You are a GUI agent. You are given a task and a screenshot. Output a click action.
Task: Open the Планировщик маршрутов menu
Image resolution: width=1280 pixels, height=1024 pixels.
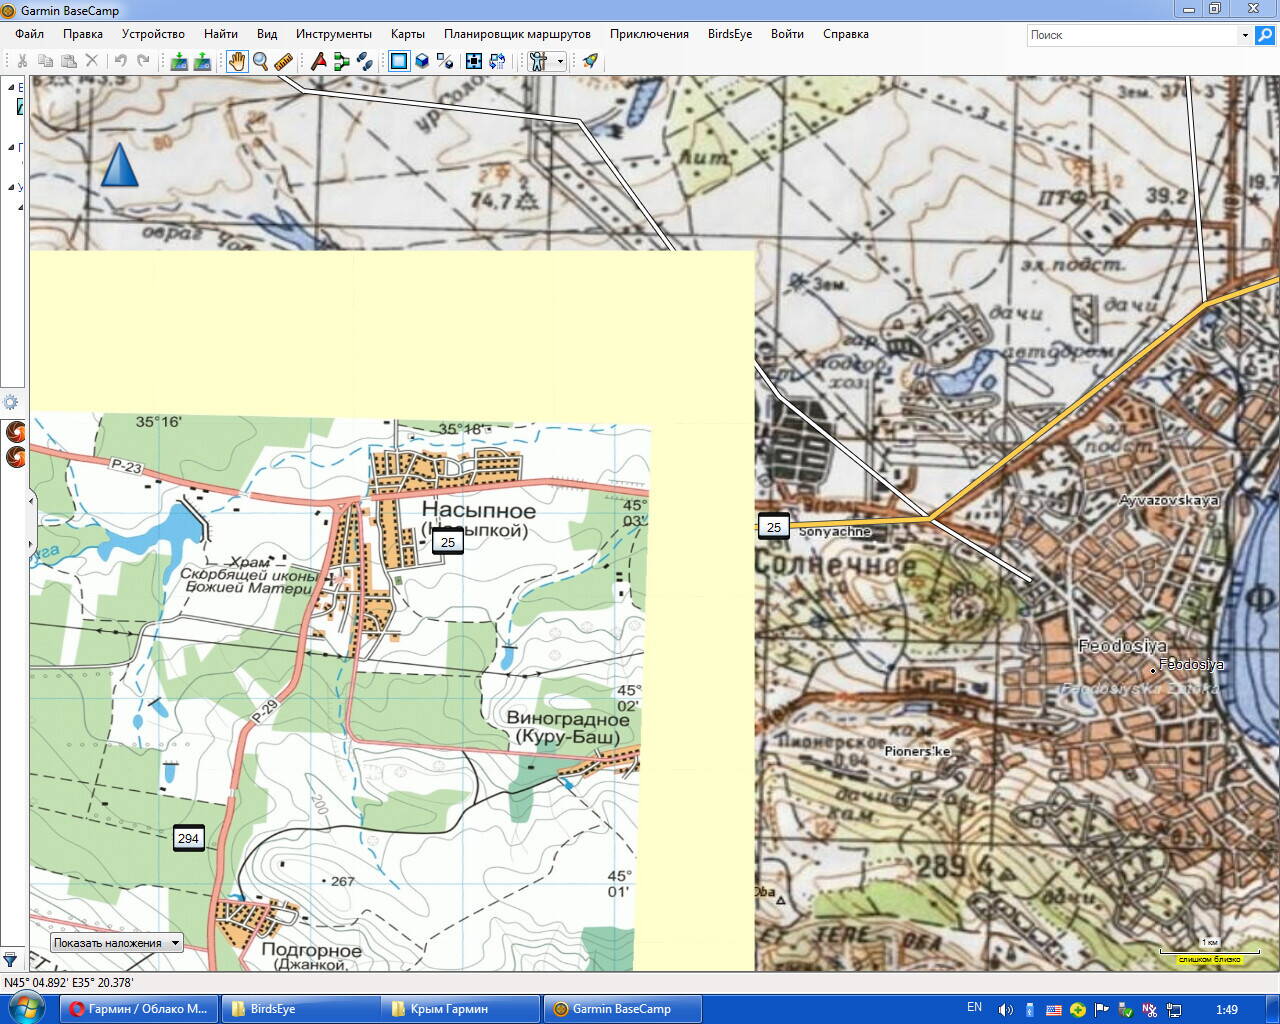[x=517, y=34]
